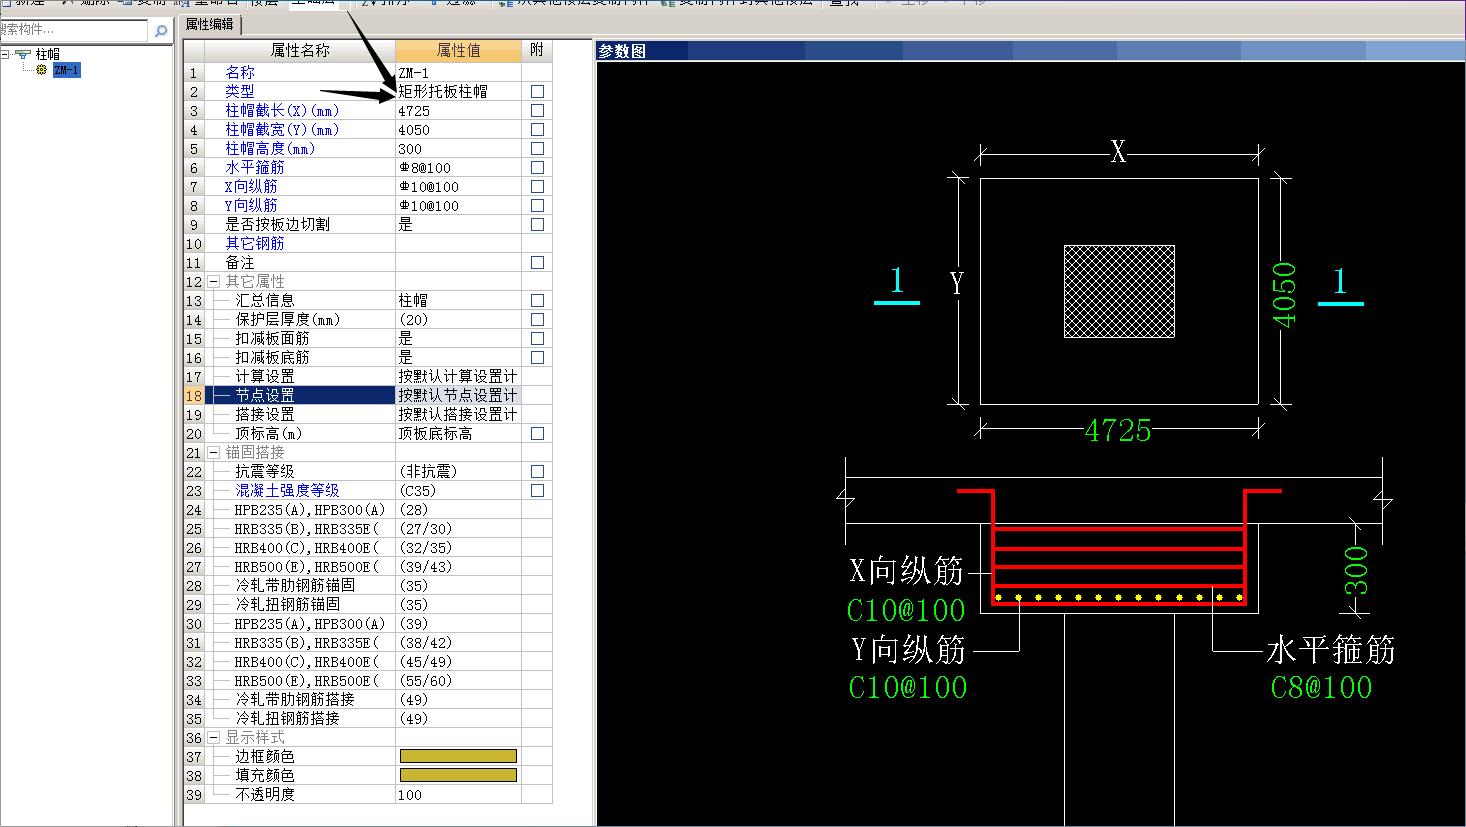Image resolution: width=1466 pixels, height=827 pixels.
Task: Edit the 柱帽截长(X) value 4725
Action: coord(458,111)
